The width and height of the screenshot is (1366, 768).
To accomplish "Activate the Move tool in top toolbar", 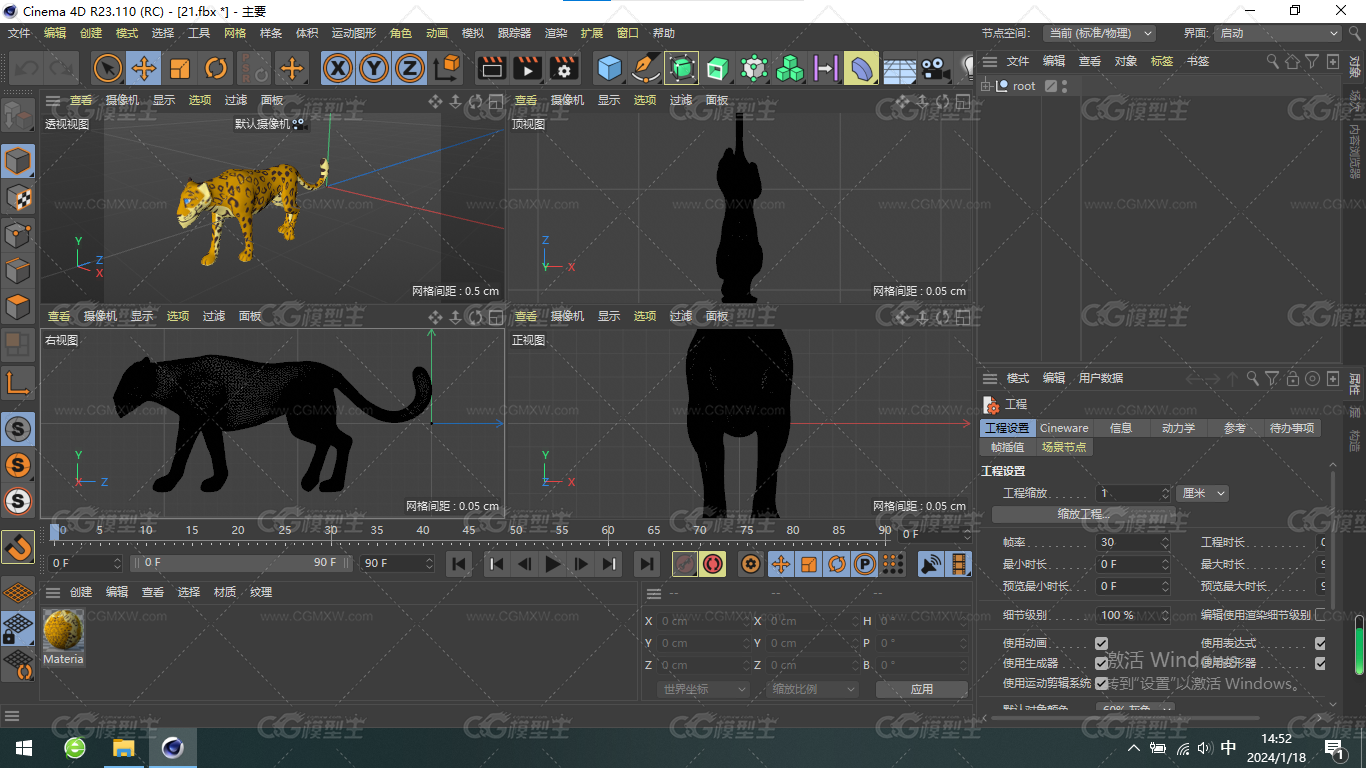I will [x=144, y=68].
